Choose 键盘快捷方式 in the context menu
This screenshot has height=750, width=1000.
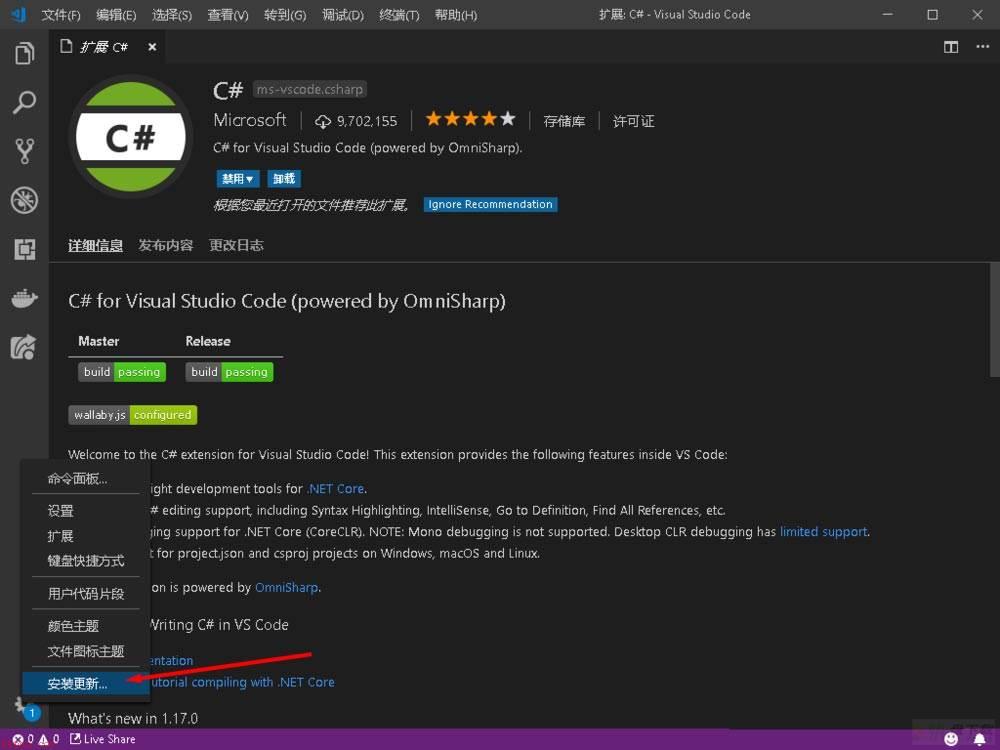[86, 561]
